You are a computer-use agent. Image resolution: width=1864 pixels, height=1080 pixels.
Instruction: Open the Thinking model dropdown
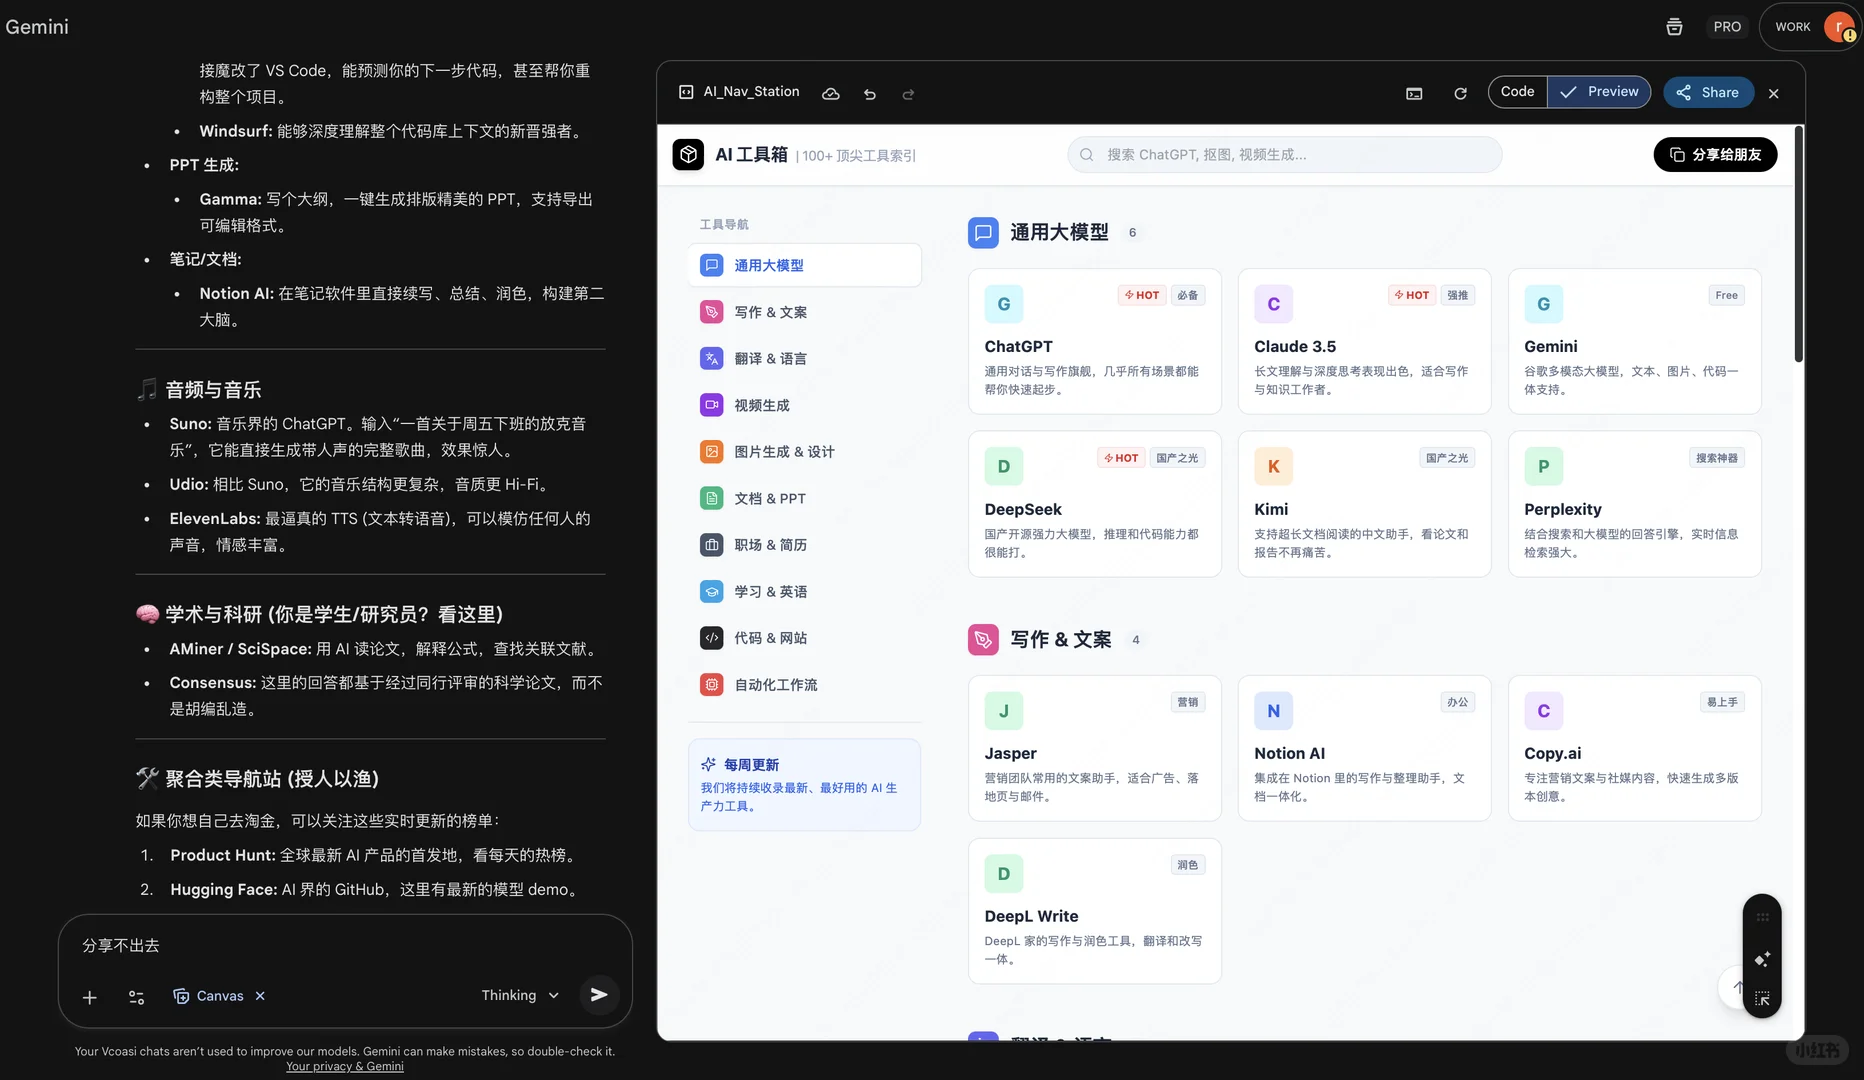pyautogui.click(x=519, y=995)
